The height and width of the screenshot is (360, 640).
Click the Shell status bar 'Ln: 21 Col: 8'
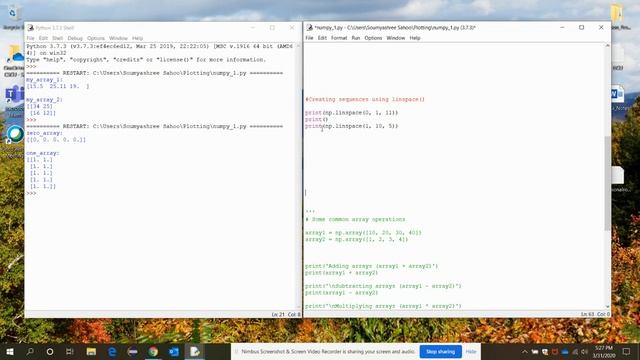pyautogui.click(x=286, y=314)
